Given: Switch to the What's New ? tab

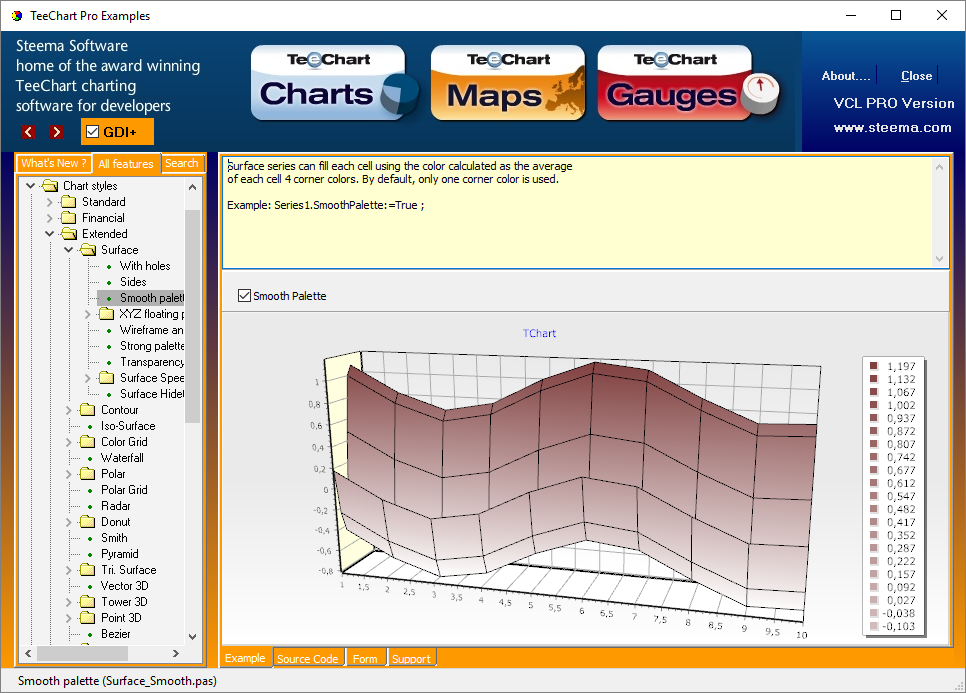Looking at the screenshot, I should 54,163.
